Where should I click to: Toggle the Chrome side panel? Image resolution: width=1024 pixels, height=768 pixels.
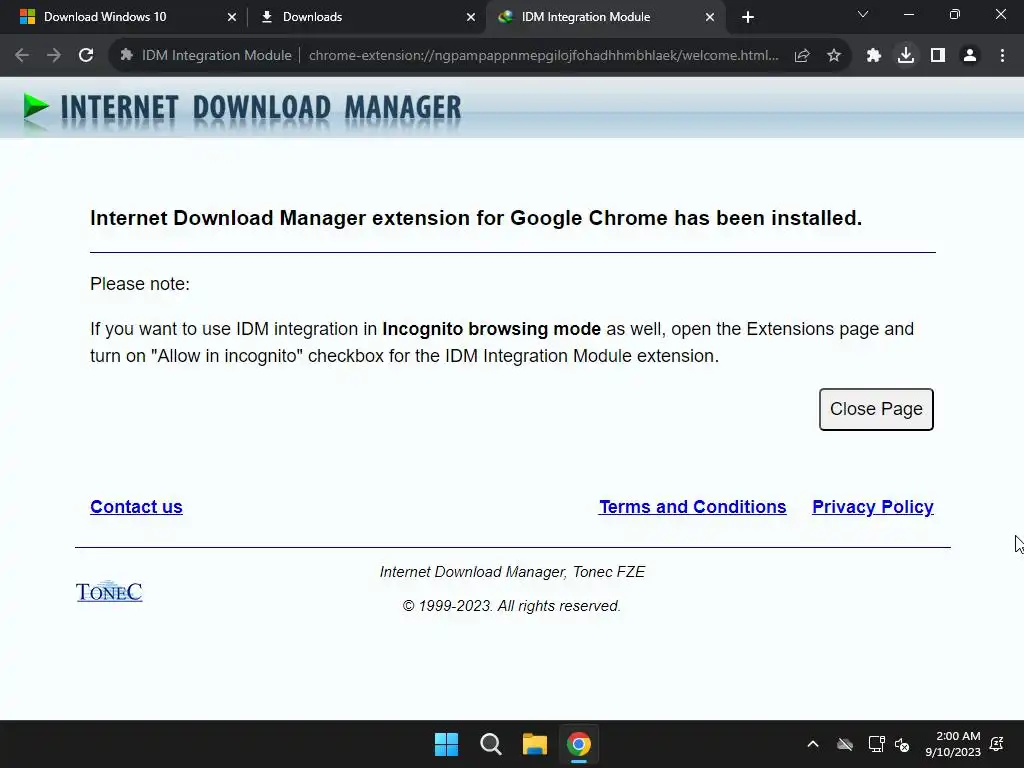tap(938, 56)
